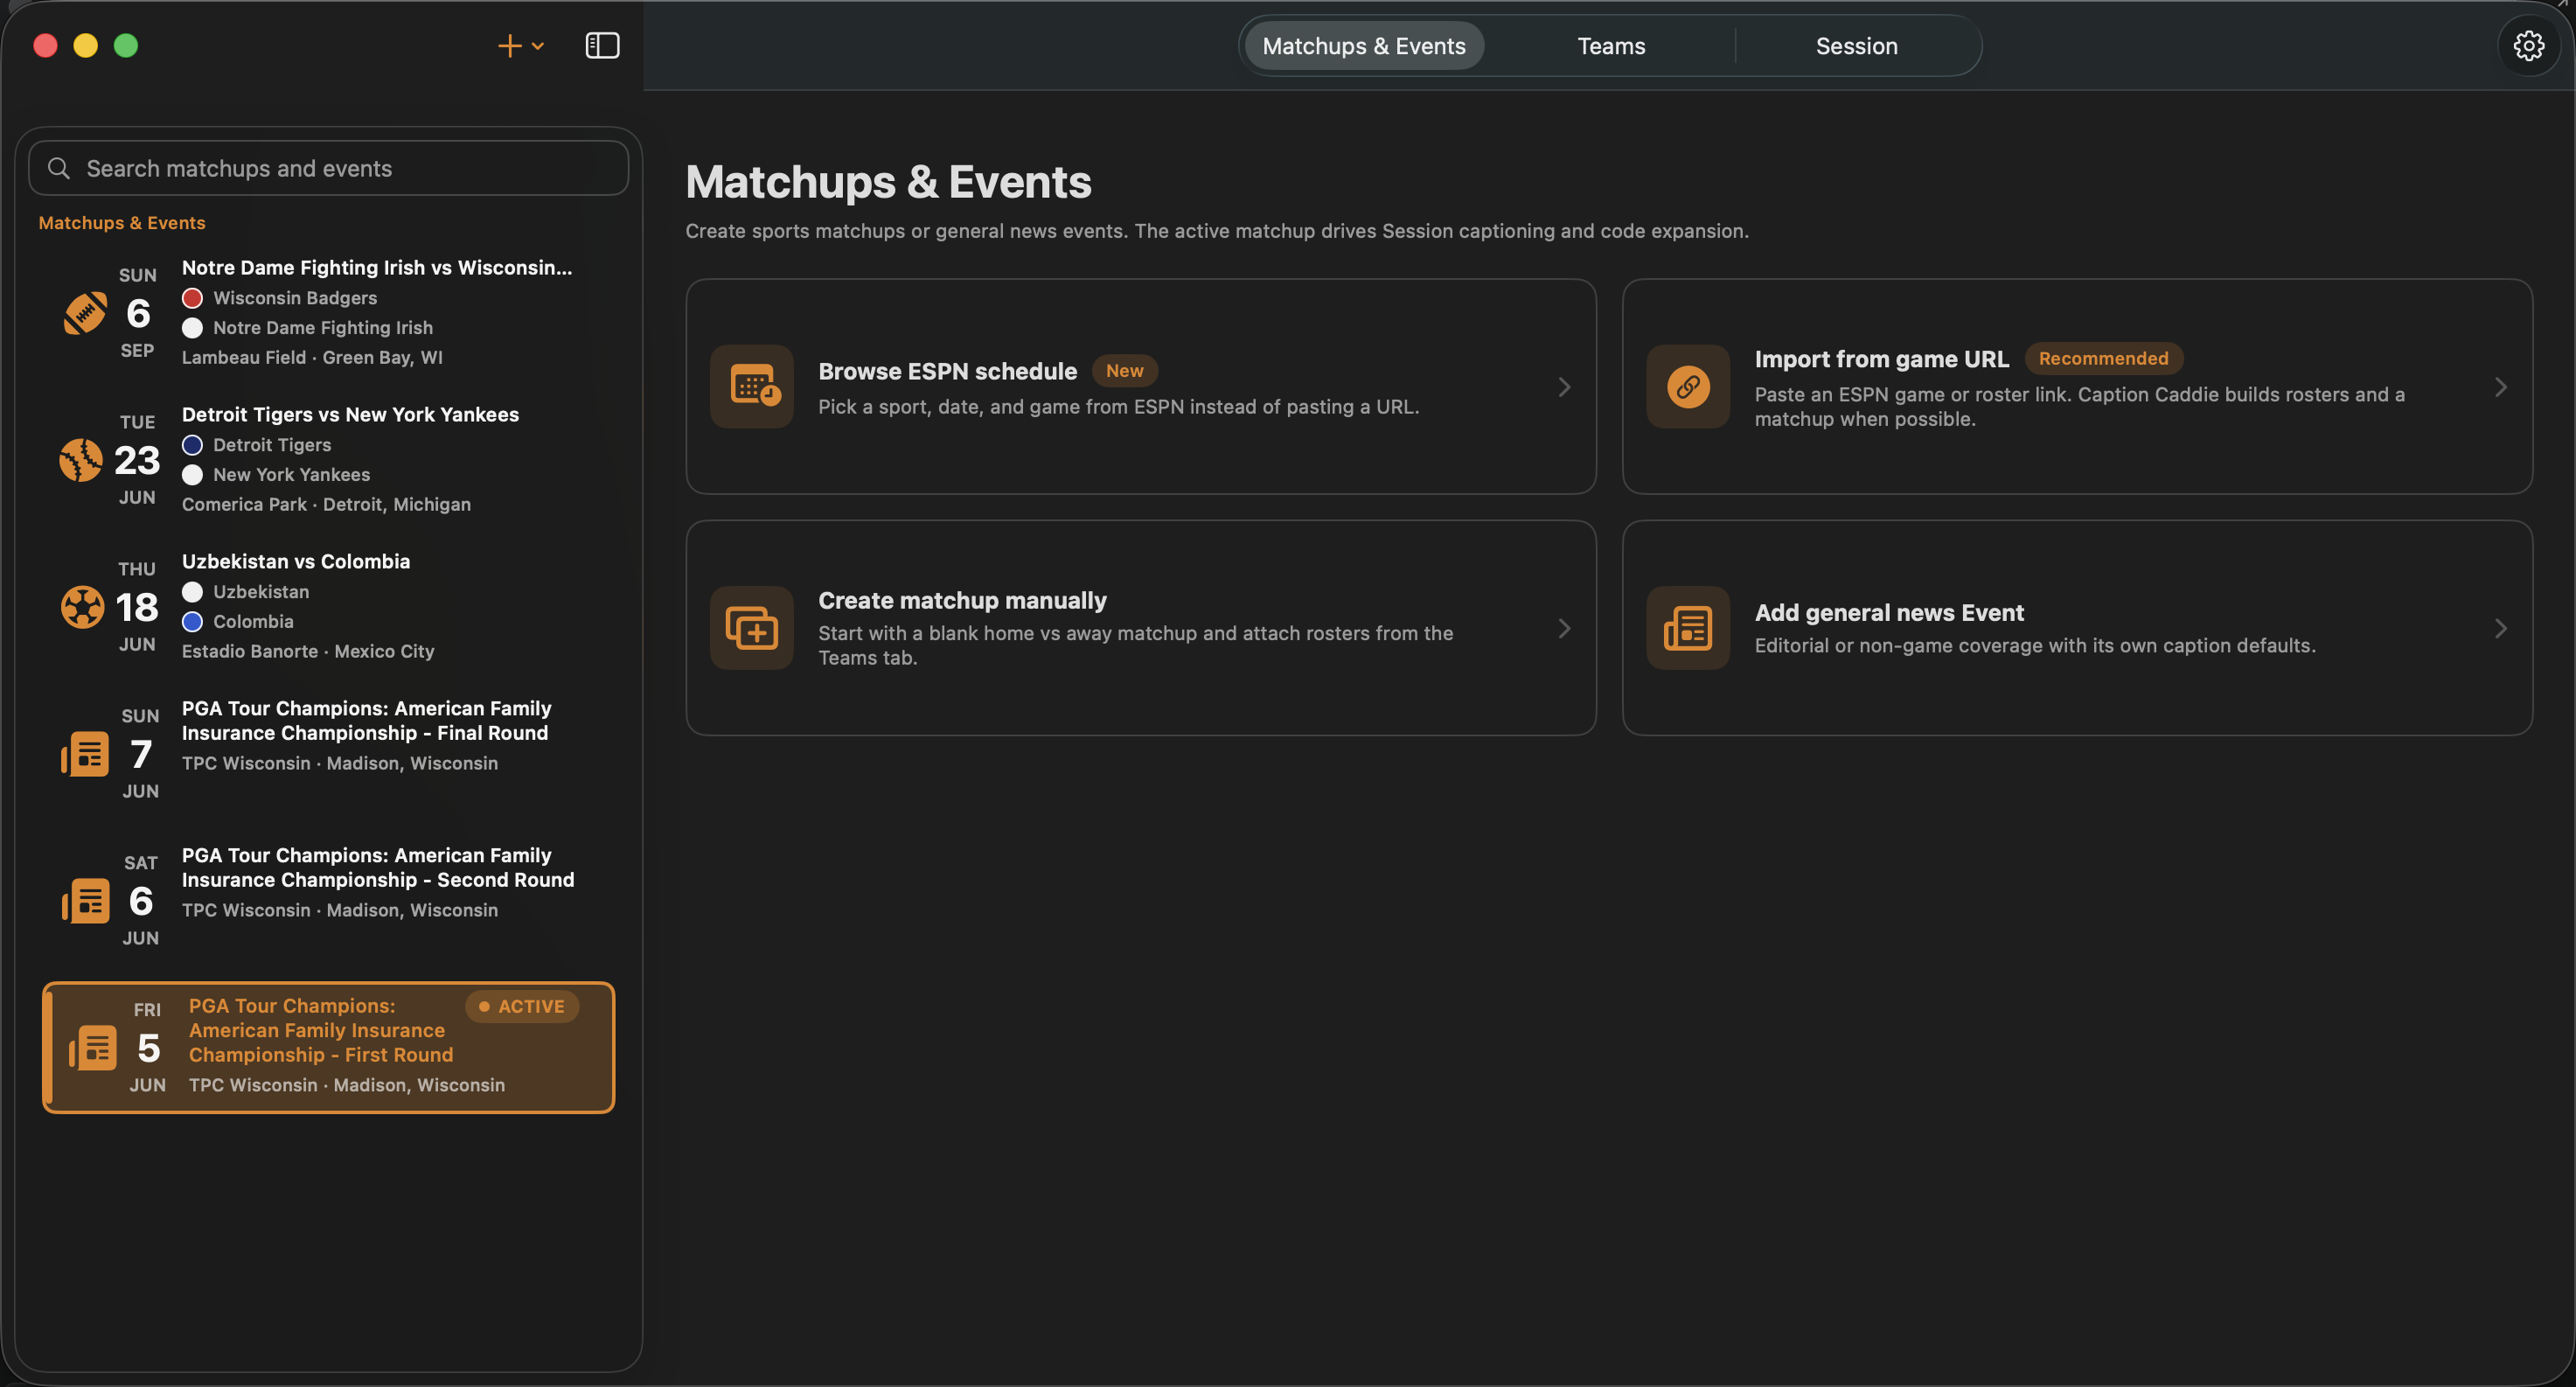This screenshot has height=1387, width=2576.
Task: Click the search magnifier icon
Action: 59,168
